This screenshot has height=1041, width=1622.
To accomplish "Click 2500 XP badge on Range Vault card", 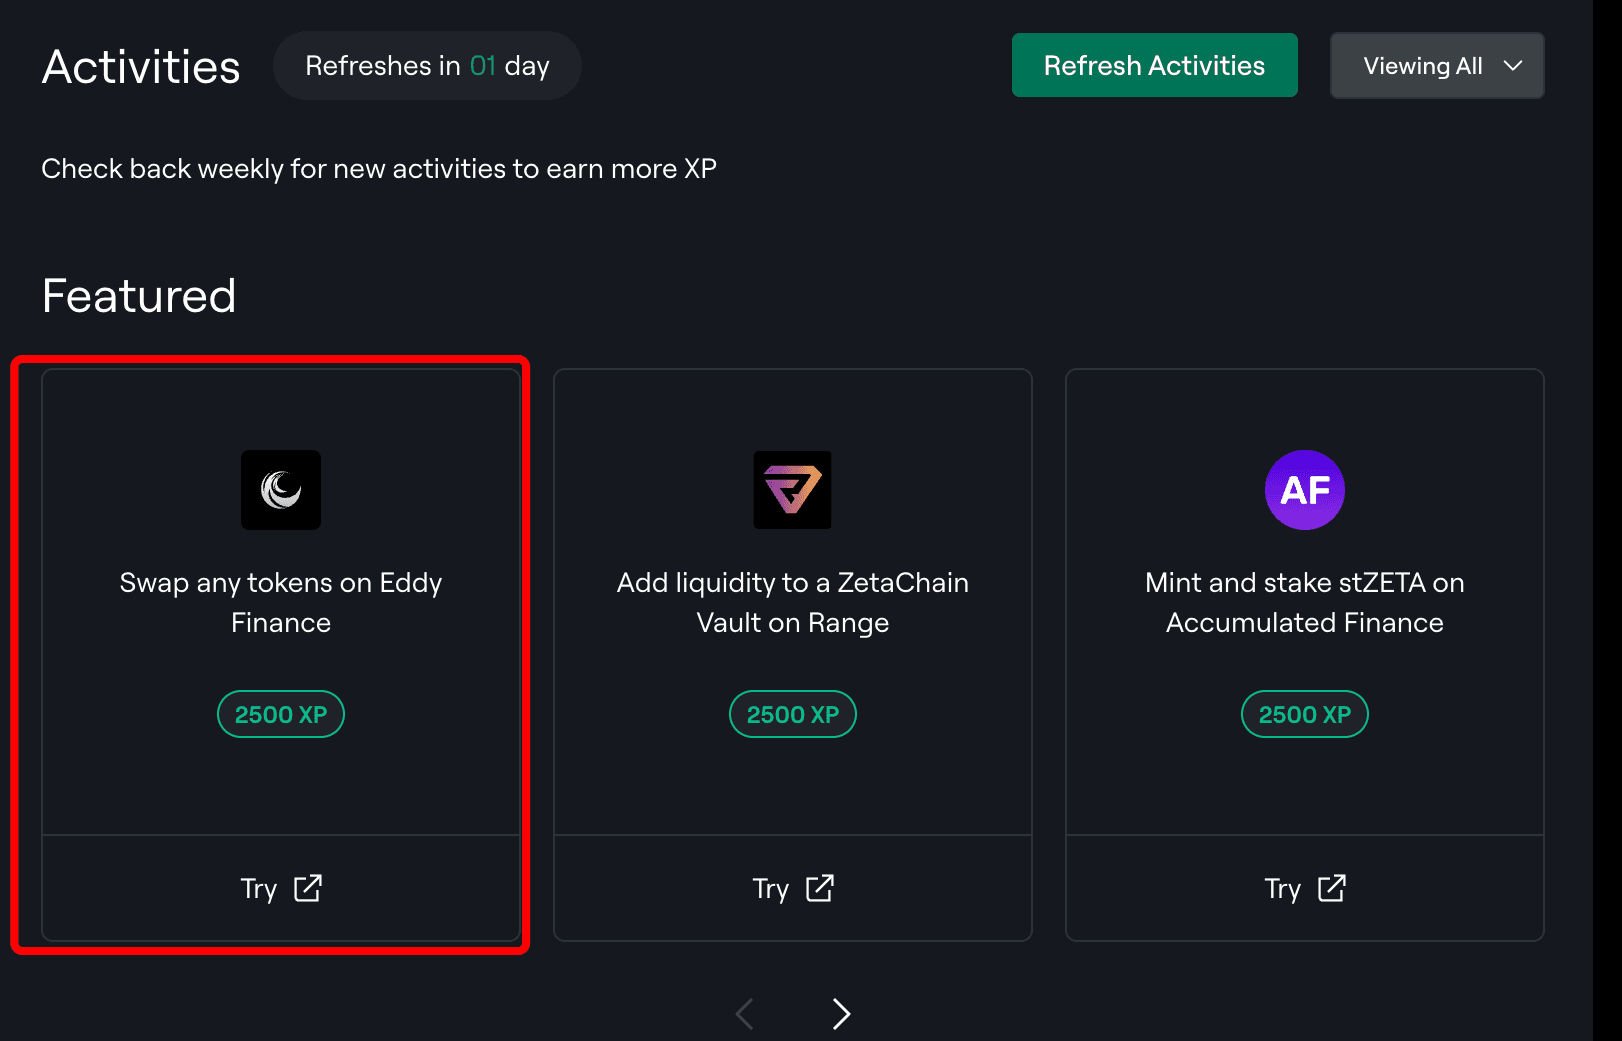I will click(793, 714).
